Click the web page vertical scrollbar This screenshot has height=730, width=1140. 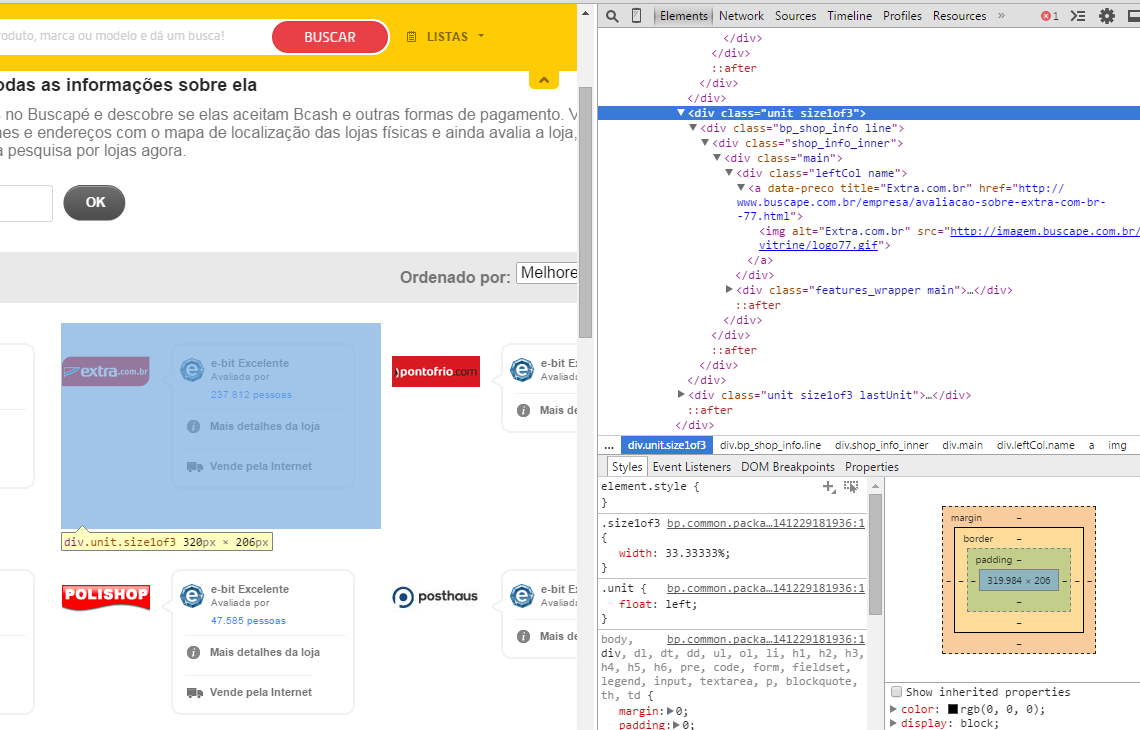585,211
